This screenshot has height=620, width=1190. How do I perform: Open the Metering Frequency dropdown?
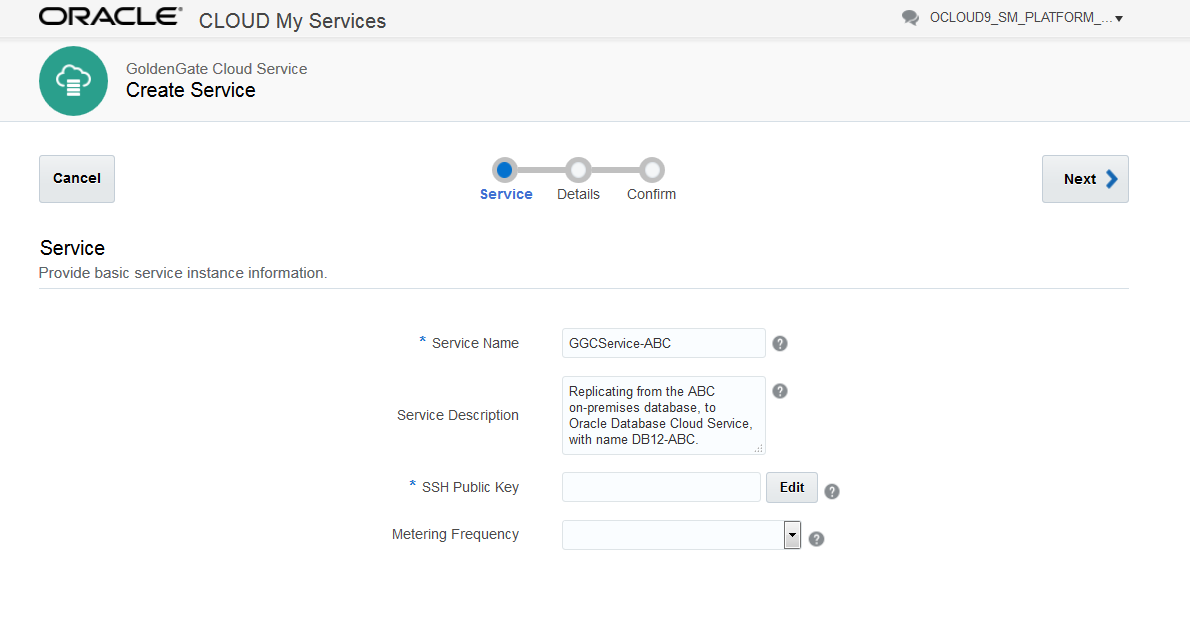[792, 535]
